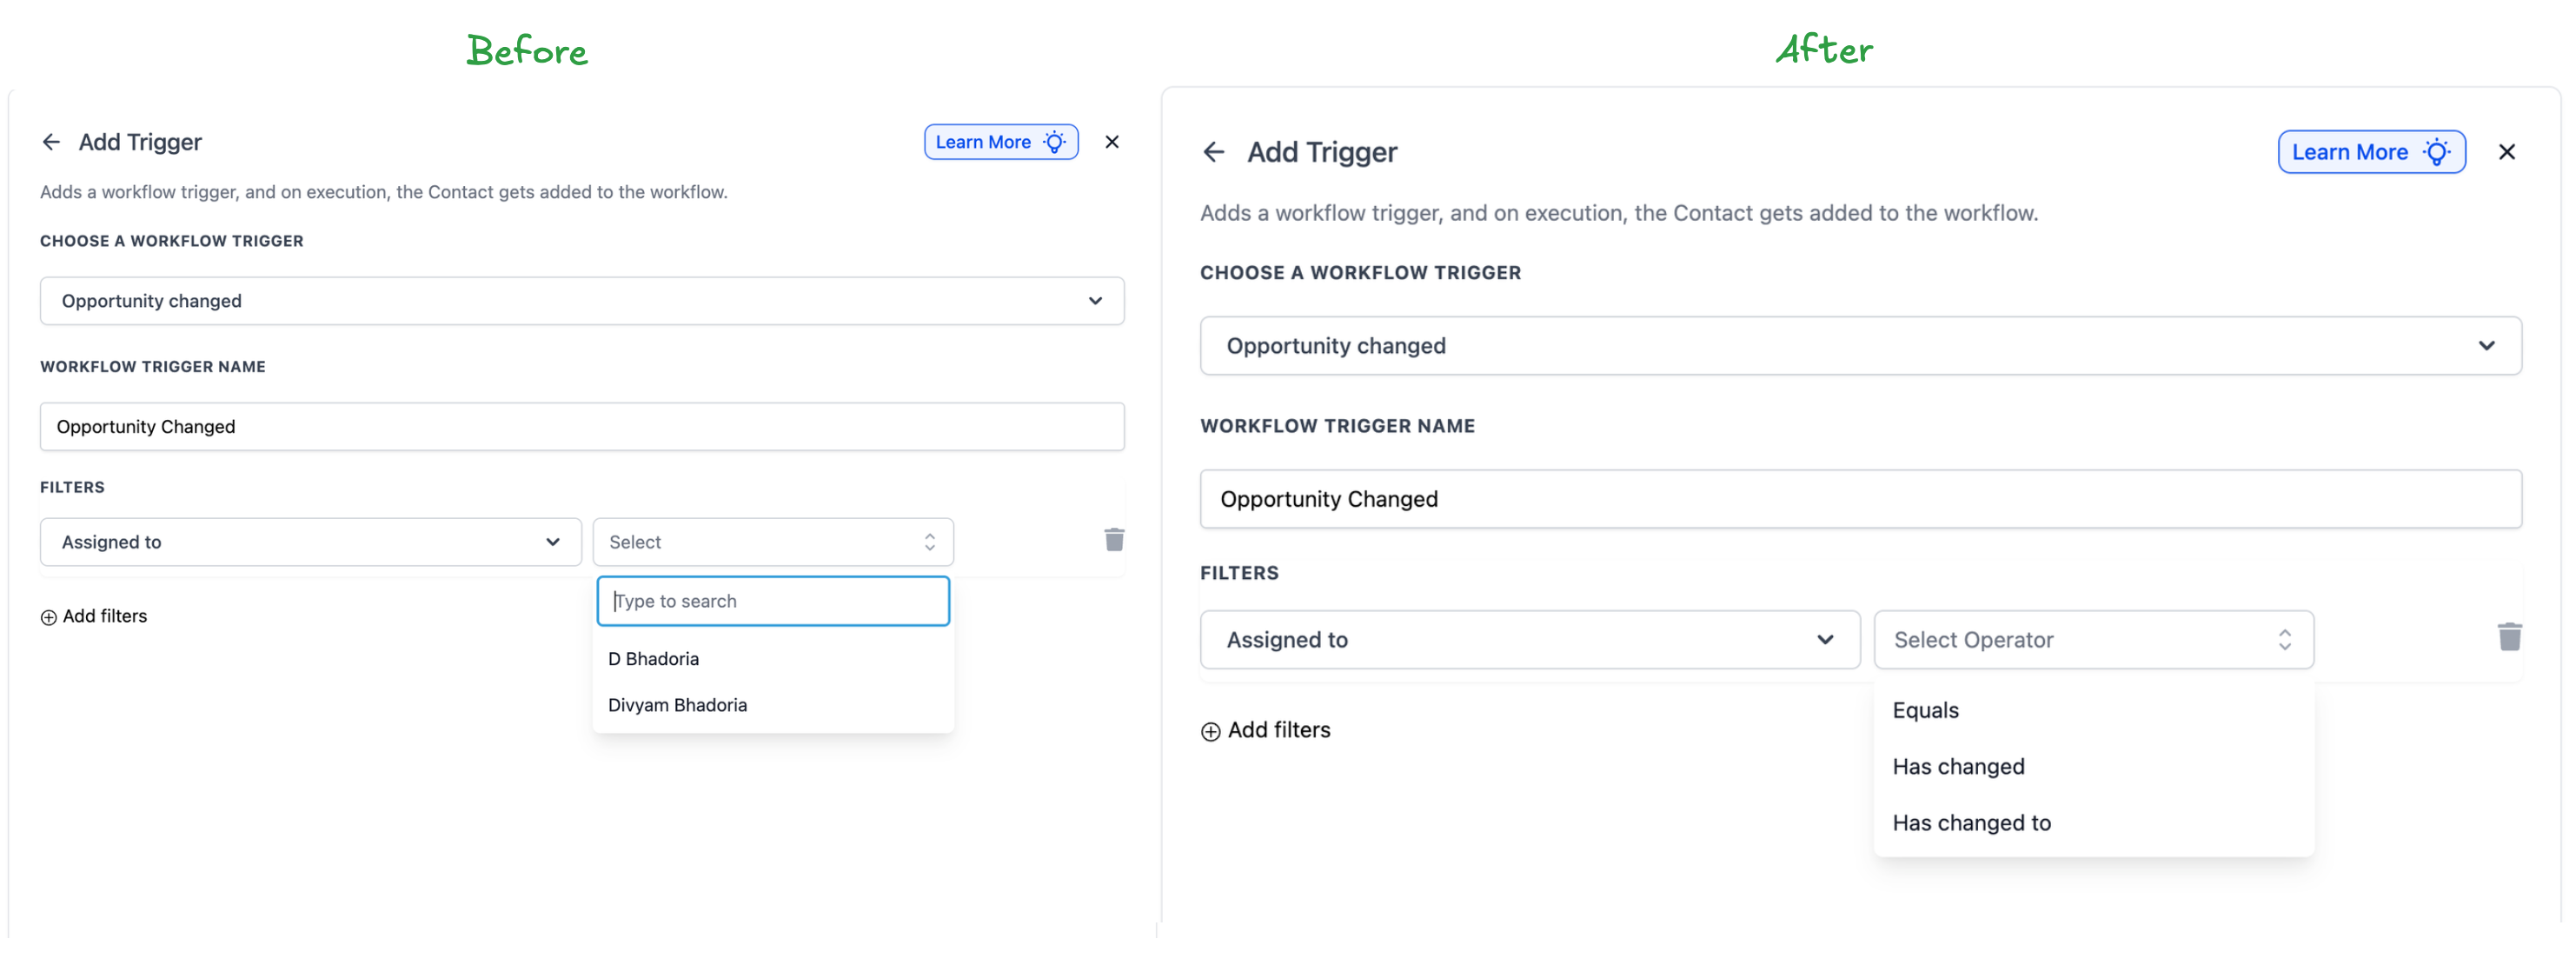The width and height of the screenshot is (2576, 972).
Task: Select the Has changed to operator option
Action: pos(1971,823)
